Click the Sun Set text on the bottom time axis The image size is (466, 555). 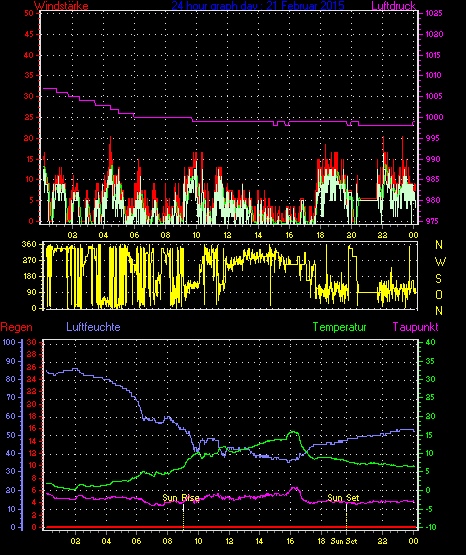pyautogui.click(x=344, y=541)
